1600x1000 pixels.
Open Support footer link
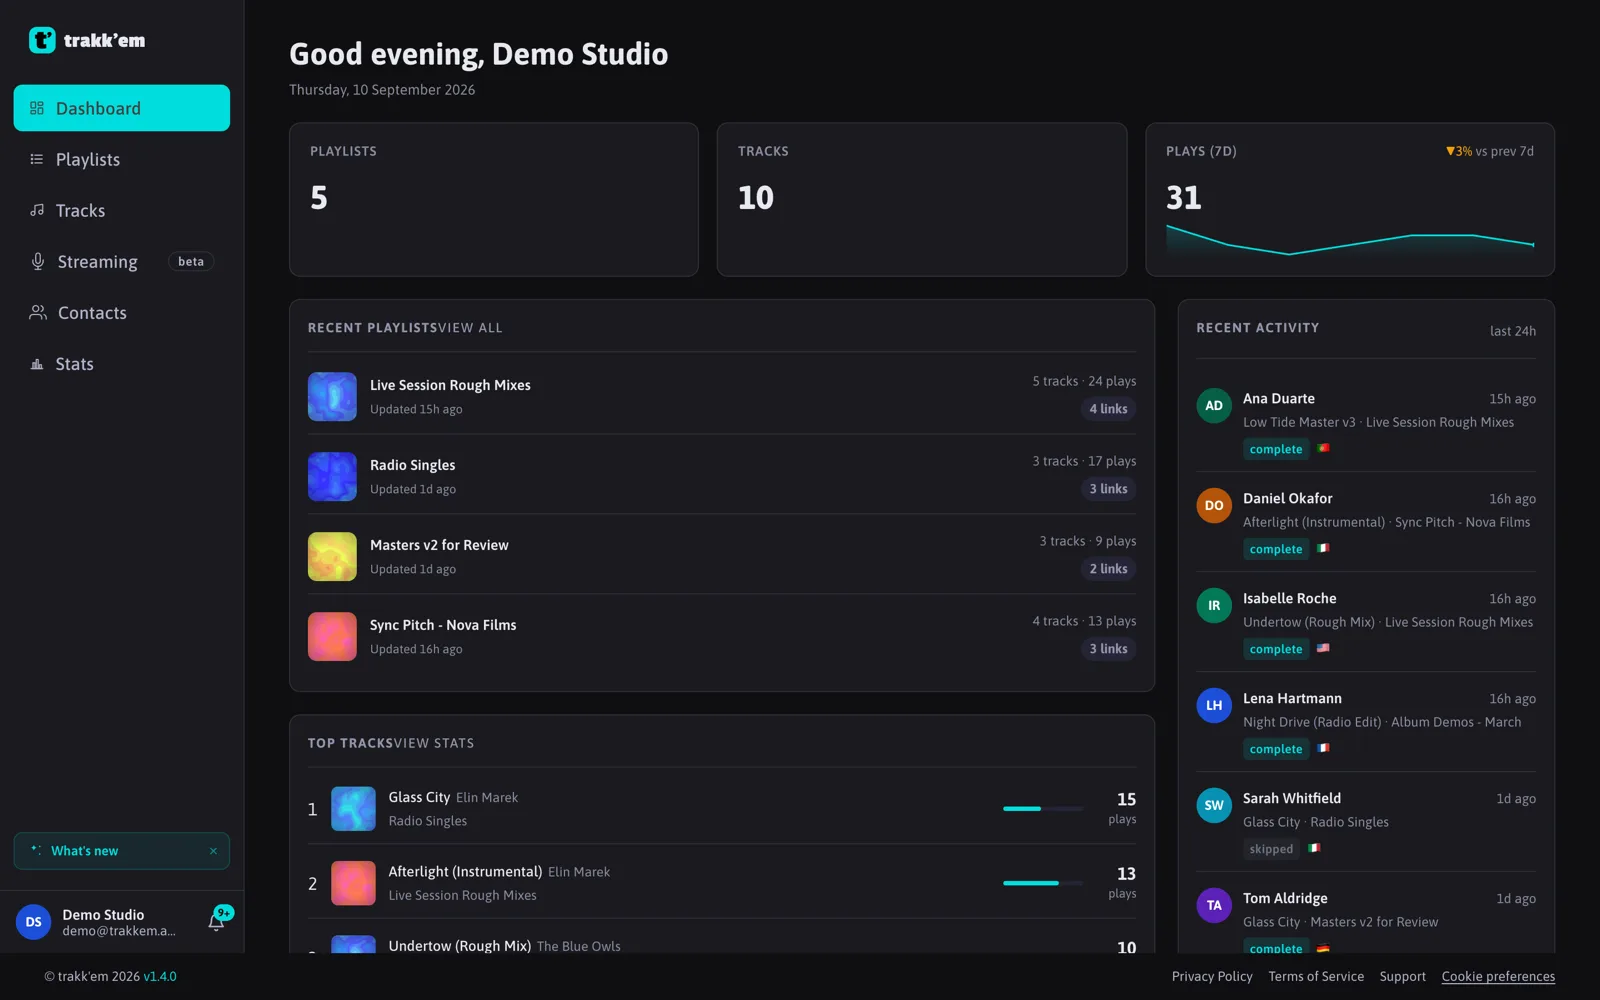[1402, 977]
